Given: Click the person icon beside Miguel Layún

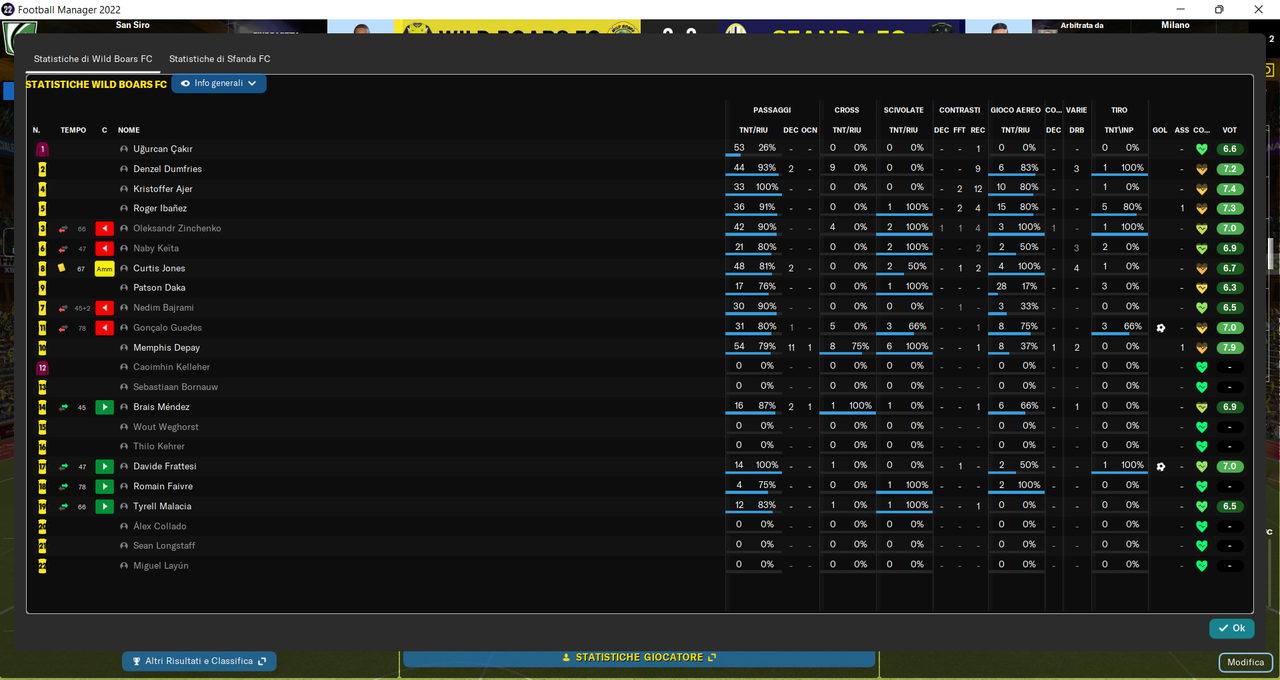Looking at the screenshot, I should pyautogui.click(x=124, y=566).
